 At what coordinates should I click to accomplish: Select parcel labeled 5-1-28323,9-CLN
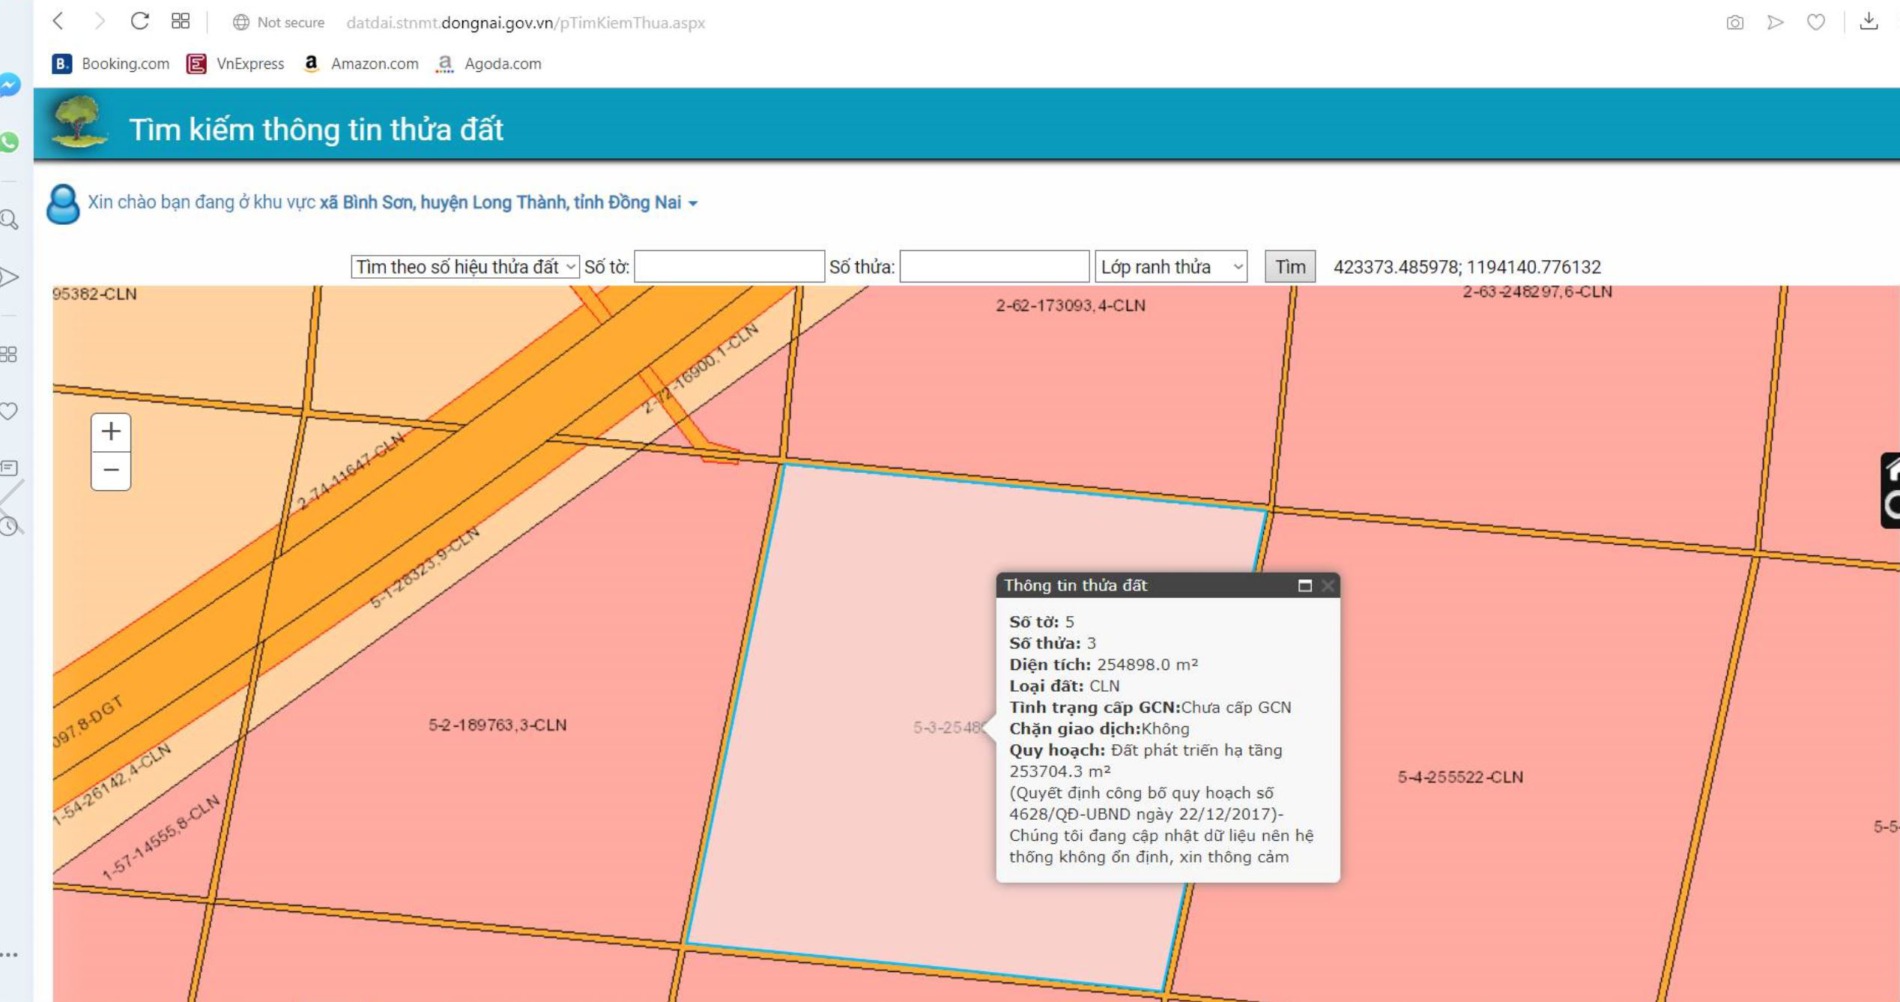[424, 566]
